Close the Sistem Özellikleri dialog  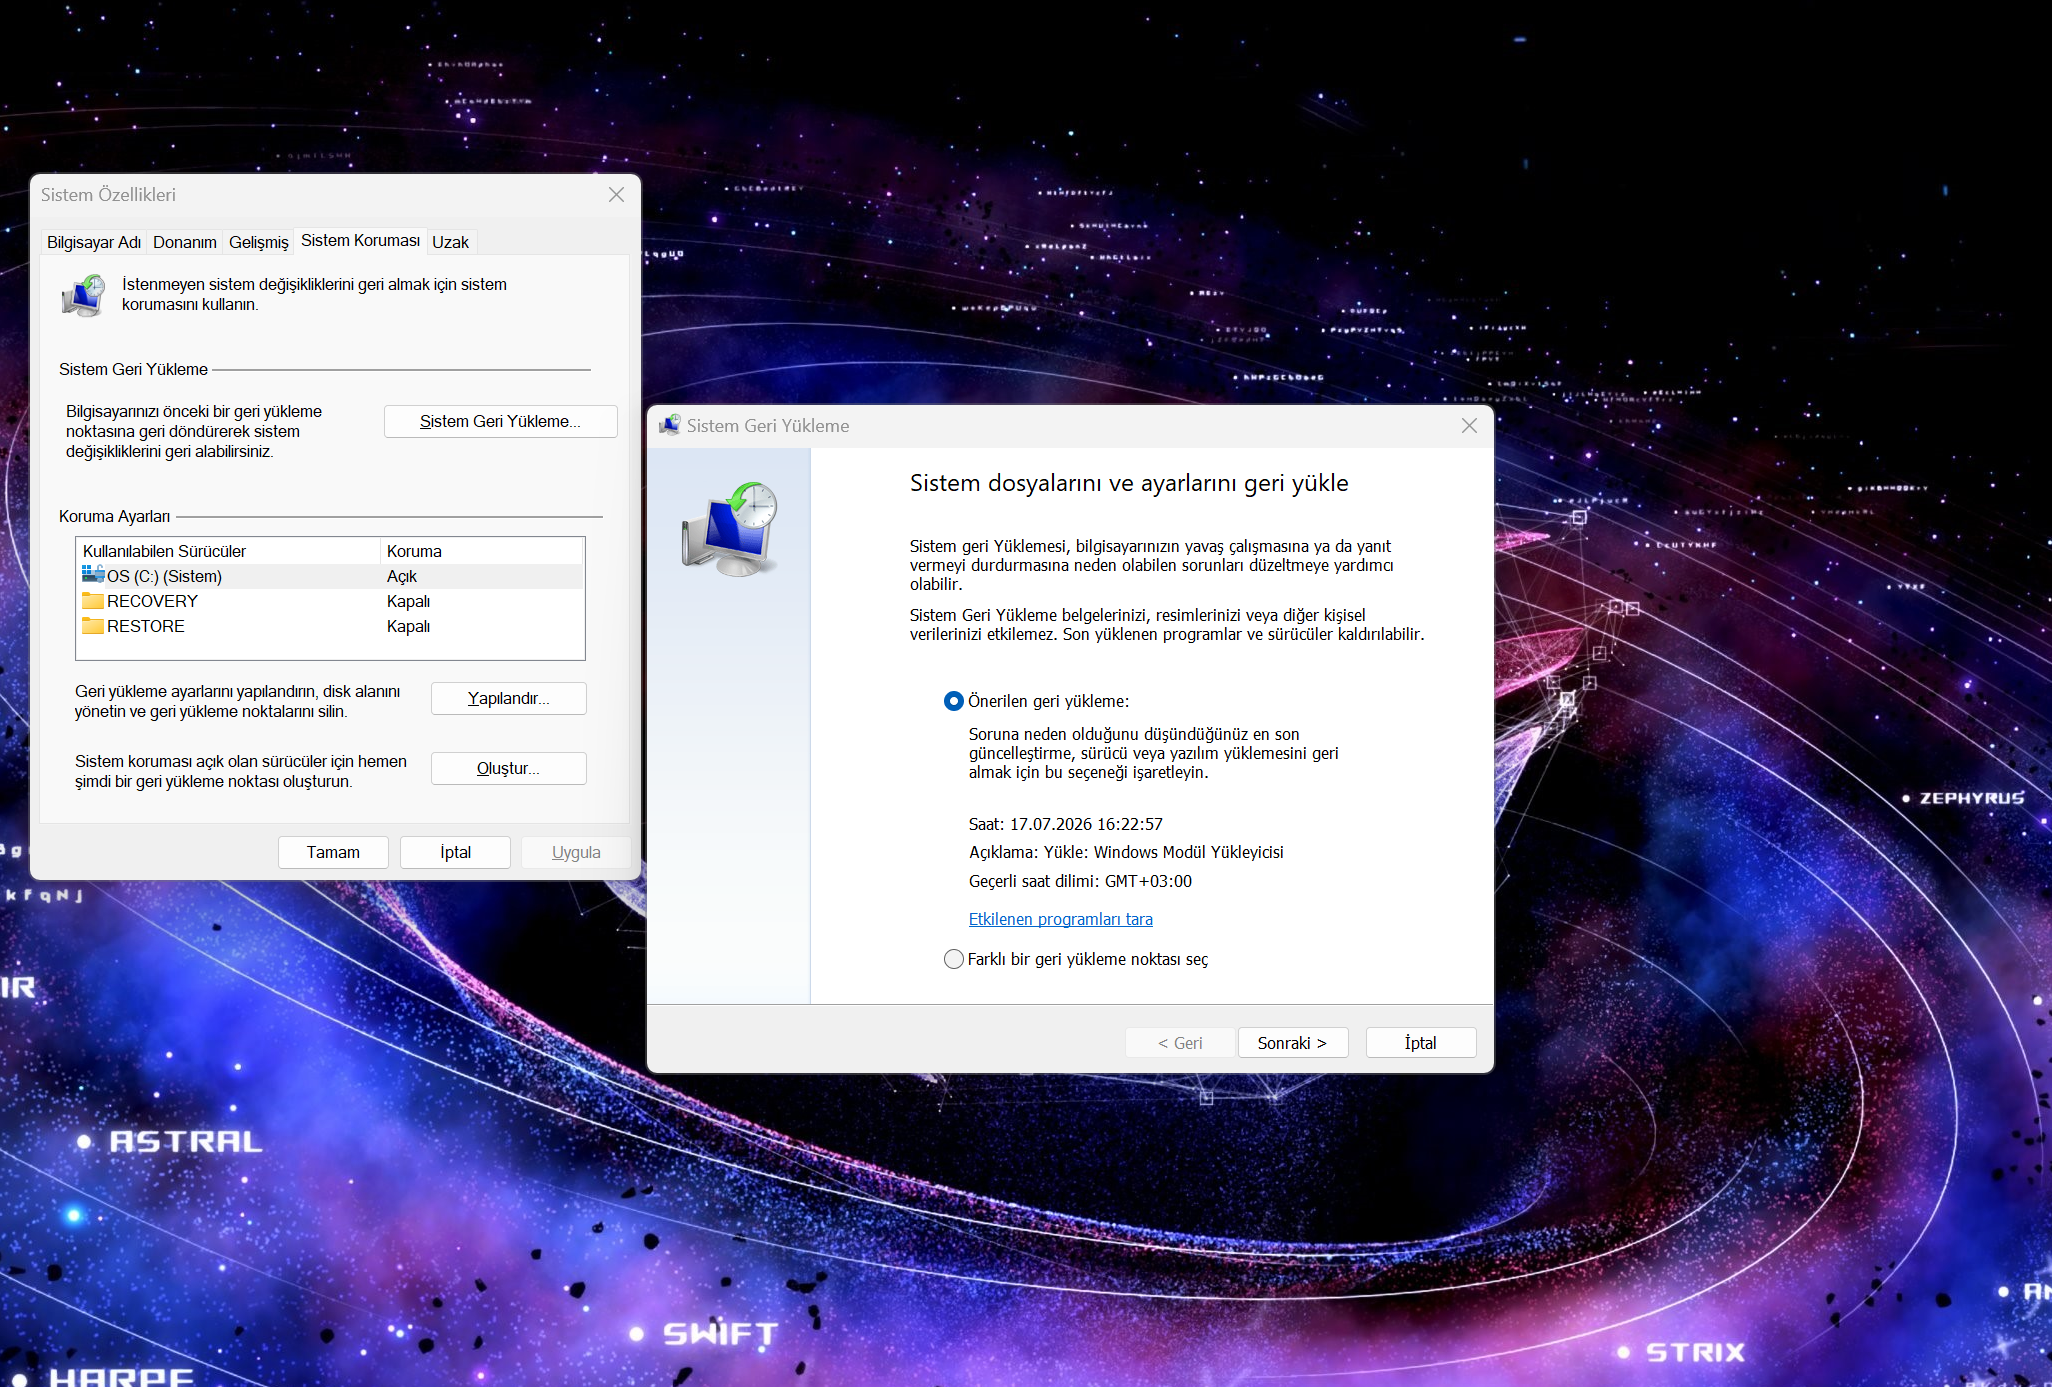tap(616, 195)
